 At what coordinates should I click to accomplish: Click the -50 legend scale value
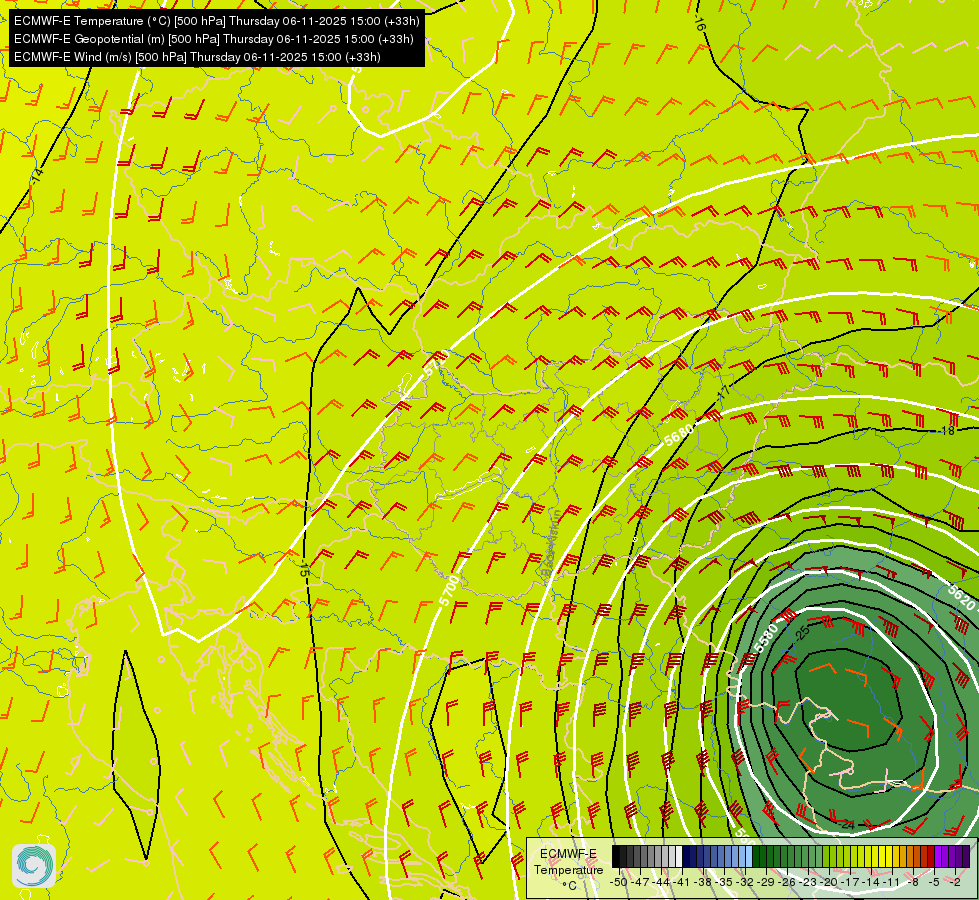coord(618,882)
